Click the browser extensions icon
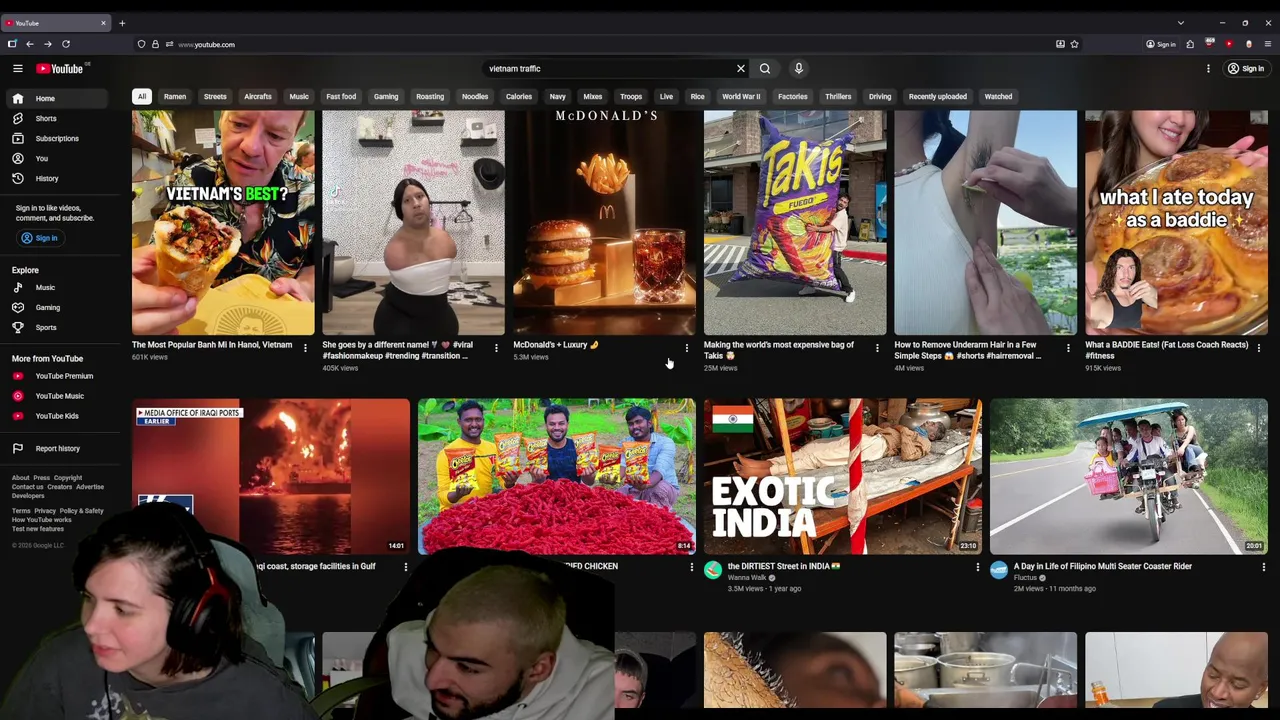Viewport: 1280px width, 720px height. click(x=1190, y=44)
